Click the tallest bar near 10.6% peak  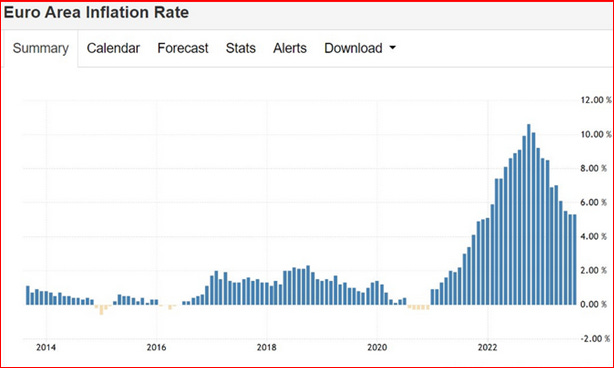tap(529, 214)
